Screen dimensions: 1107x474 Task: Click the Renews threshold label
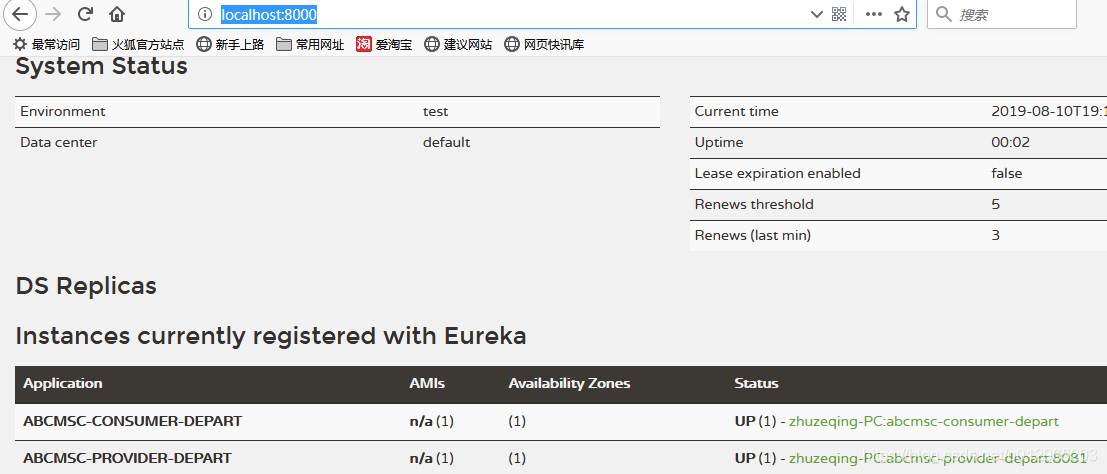(x=754, y=205)
